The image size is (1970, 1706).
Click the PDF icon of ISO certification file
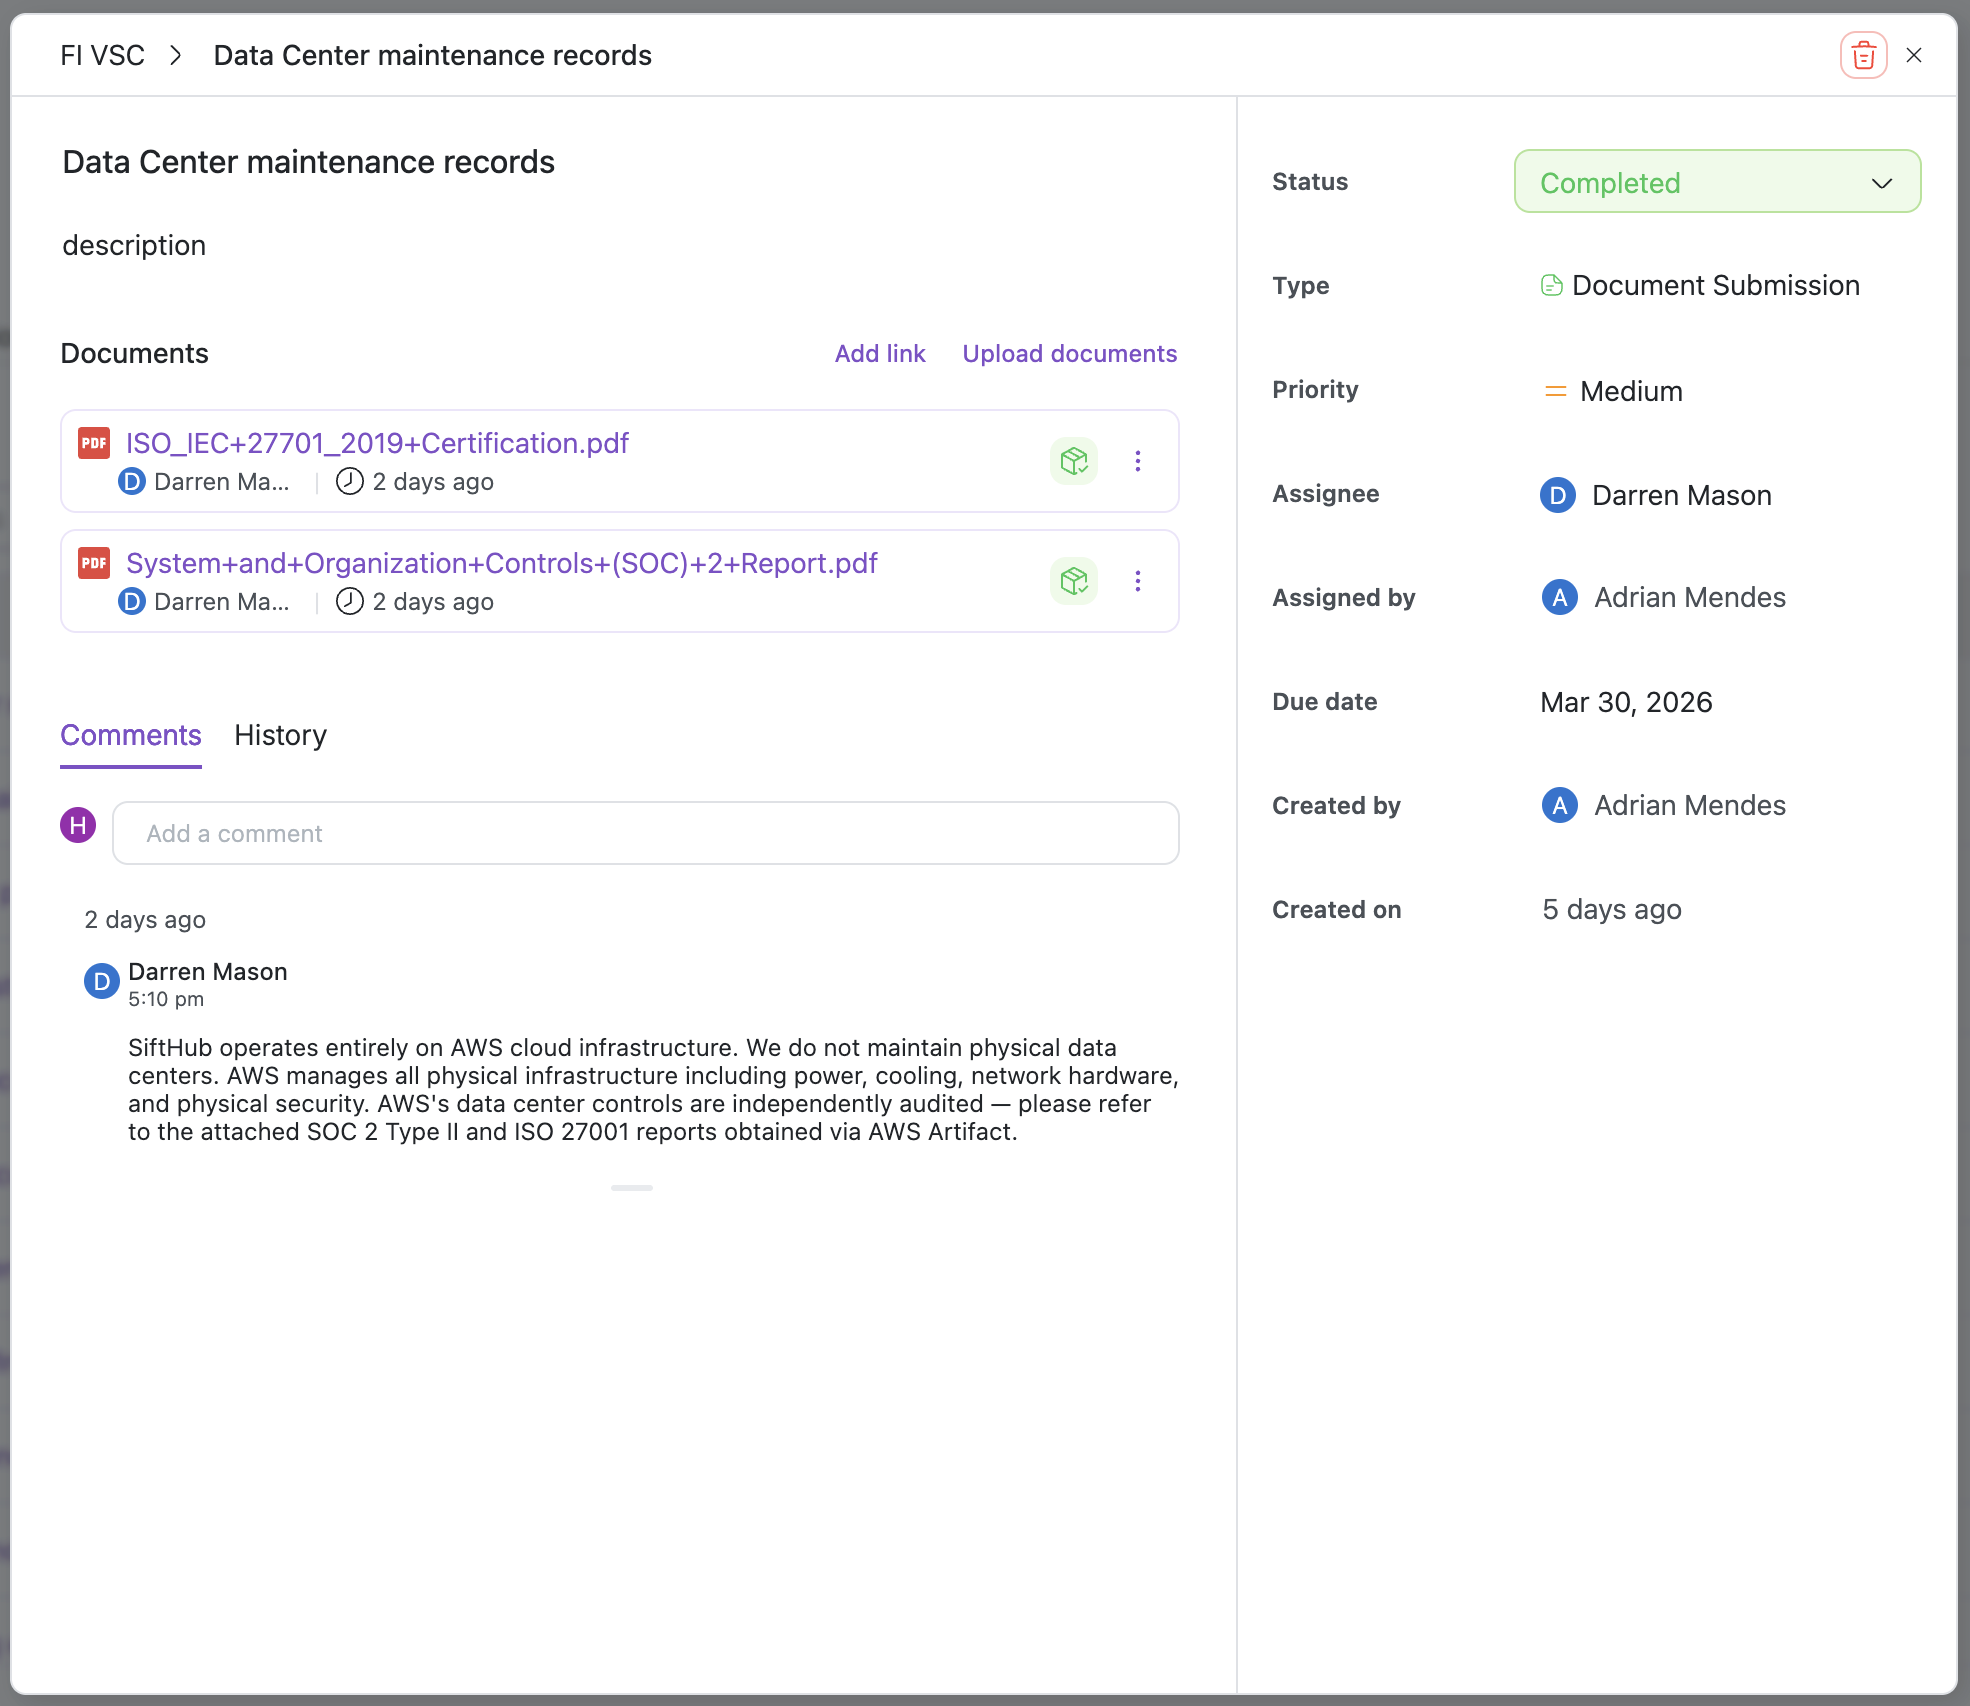[x=94, y=443]
